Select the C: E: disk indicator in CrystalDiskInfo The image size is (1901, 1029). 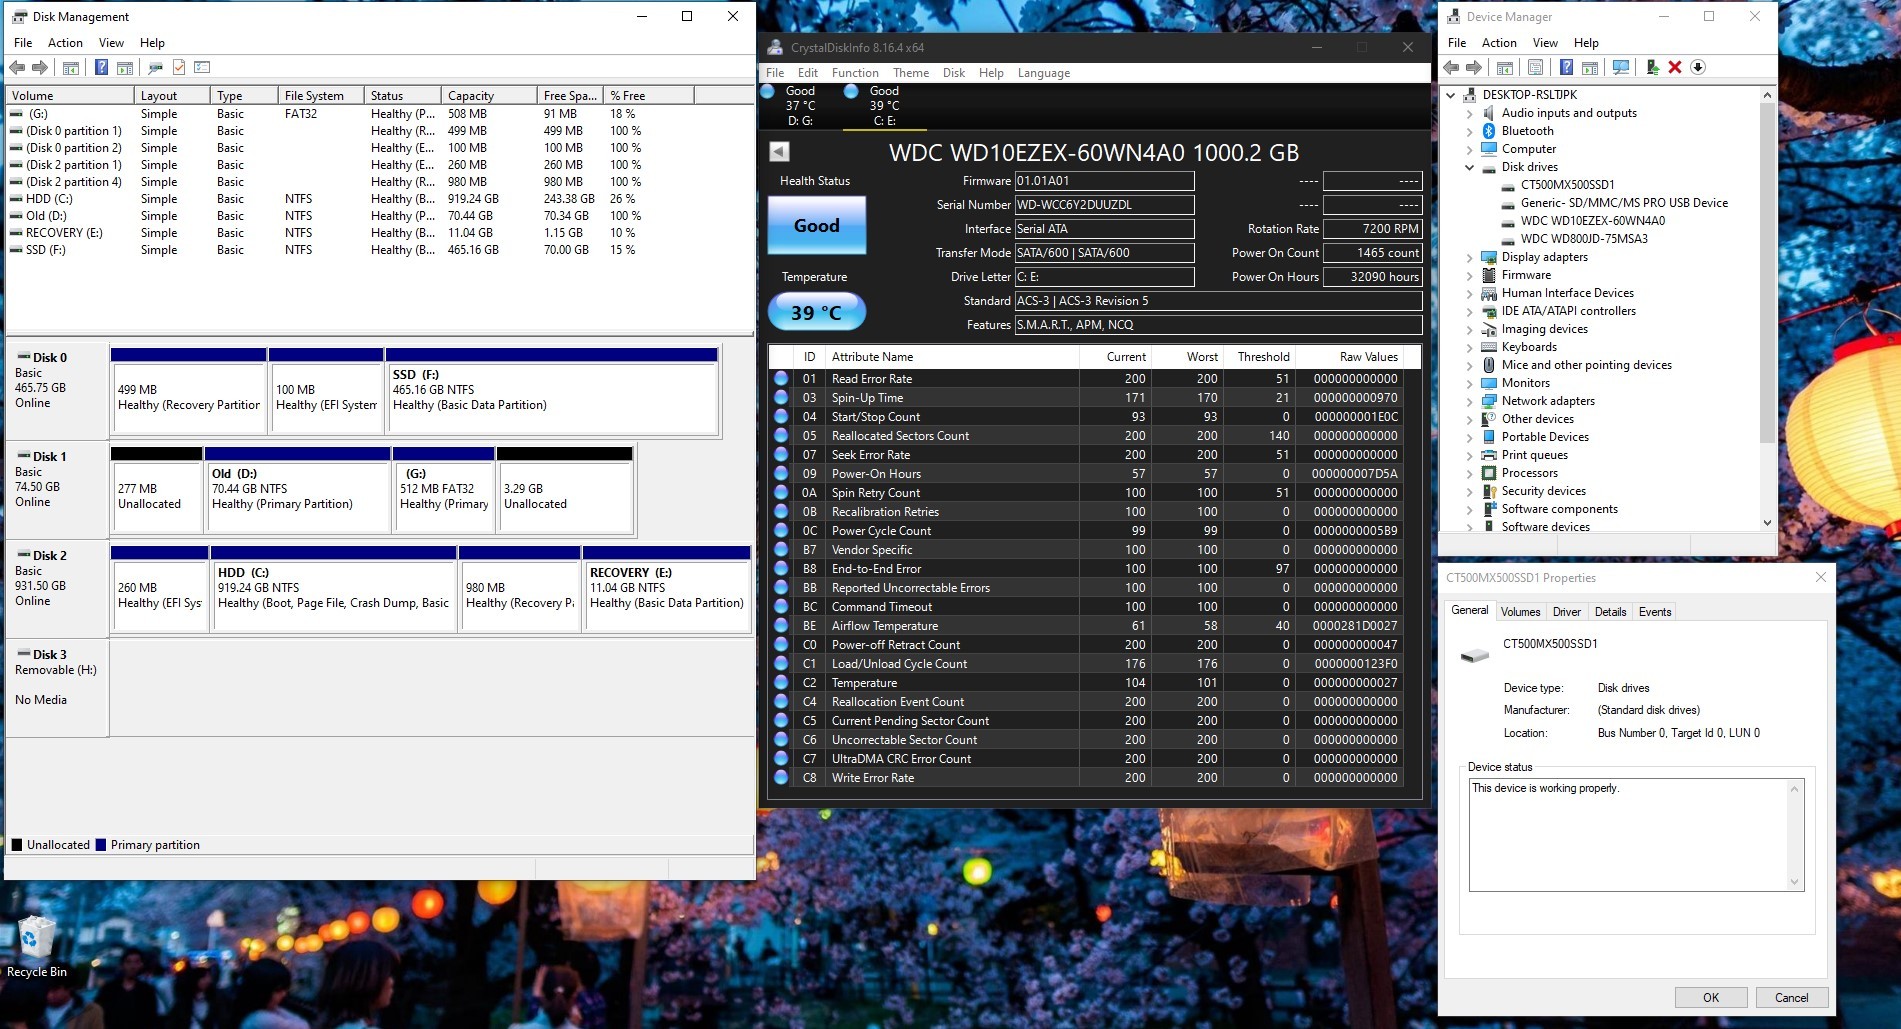pos(884,105)
